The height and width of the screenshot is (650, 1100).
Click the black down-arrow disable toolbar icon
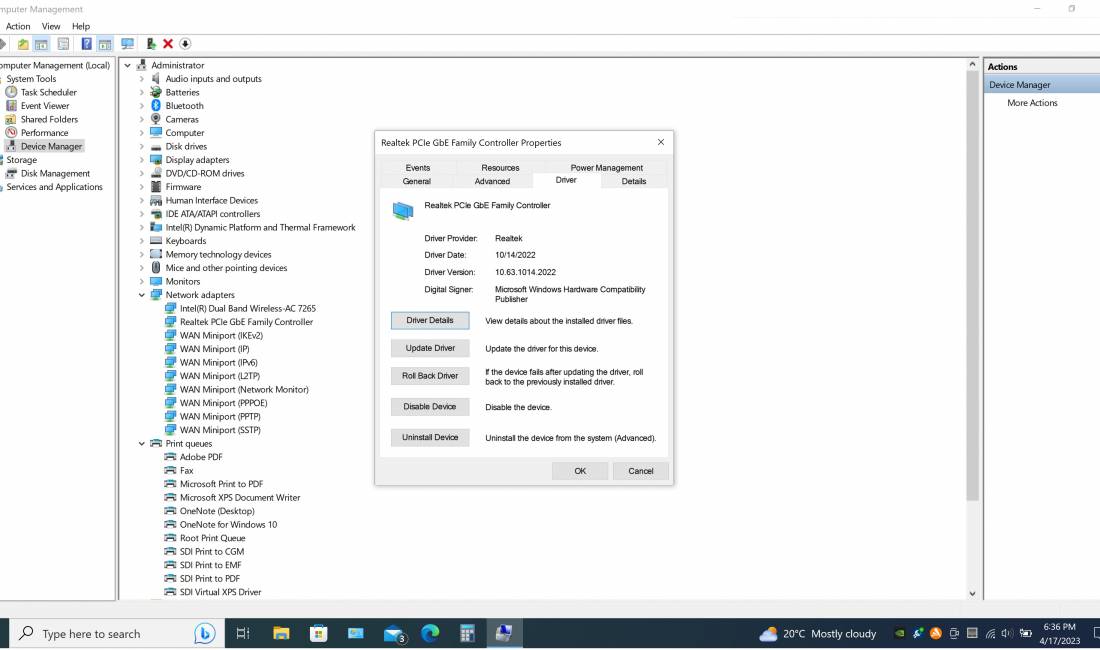(185, 44)
